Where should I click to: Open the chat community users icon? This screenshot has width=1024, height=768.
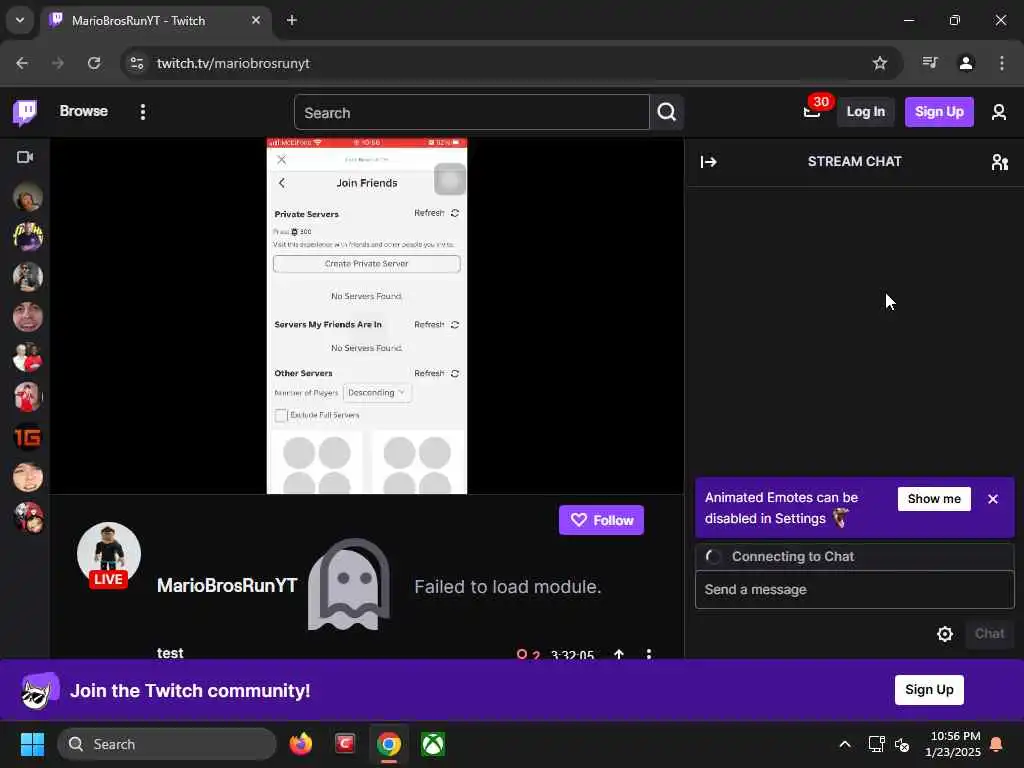tap(999, 161)
